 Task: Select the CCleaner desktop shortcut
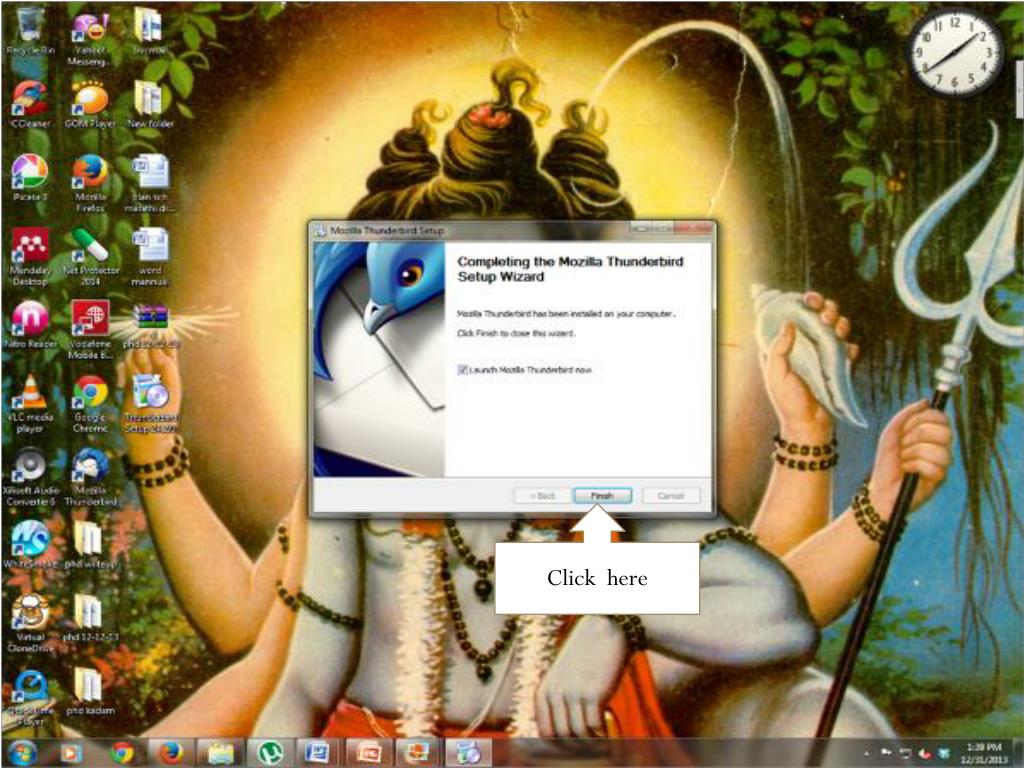coord(30,104)
